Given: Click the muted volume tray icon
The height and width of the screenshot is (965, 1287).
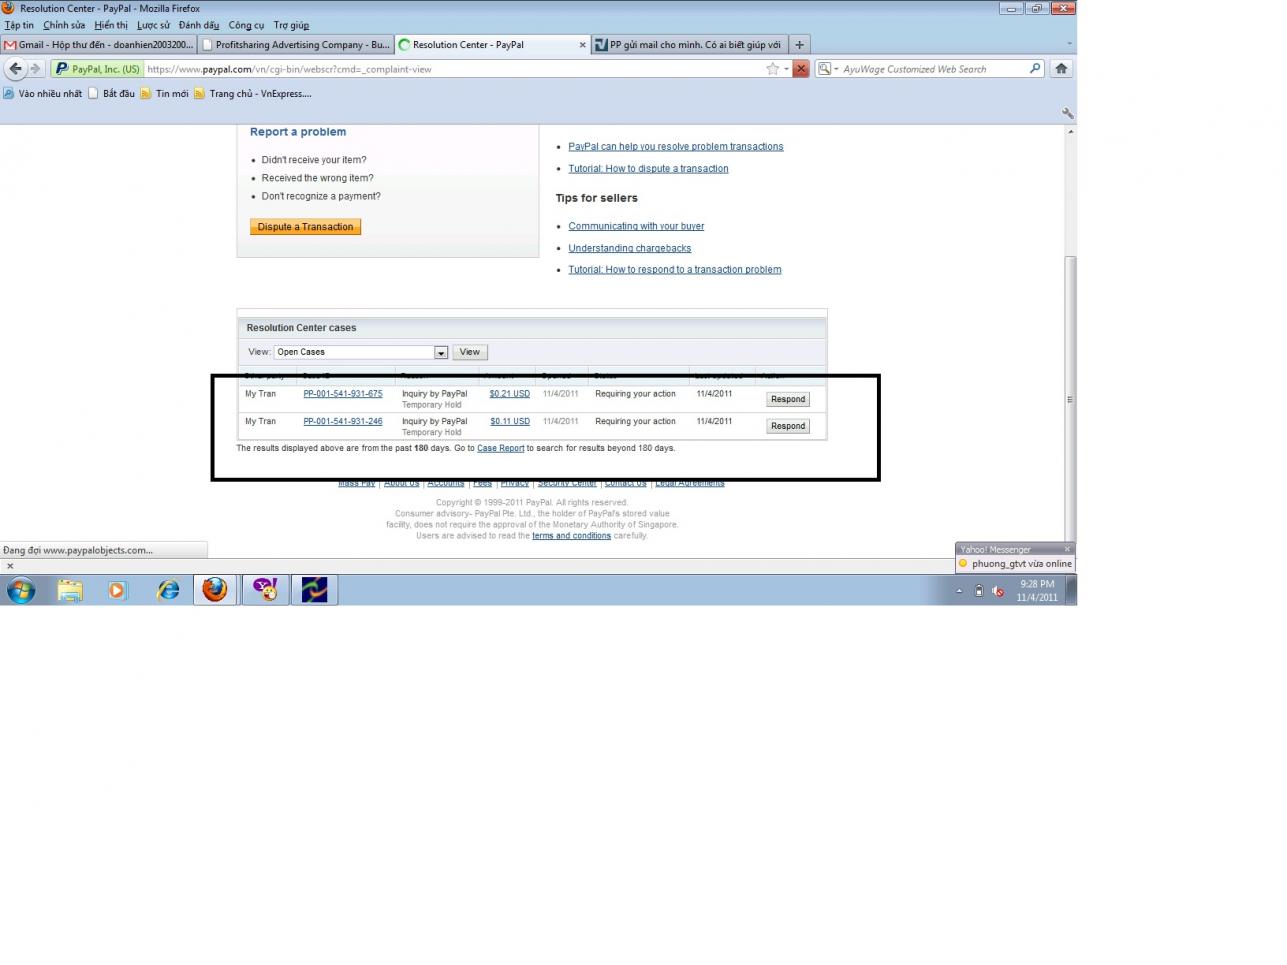Looking at the screenshot, I should click(x=998, y=591).
